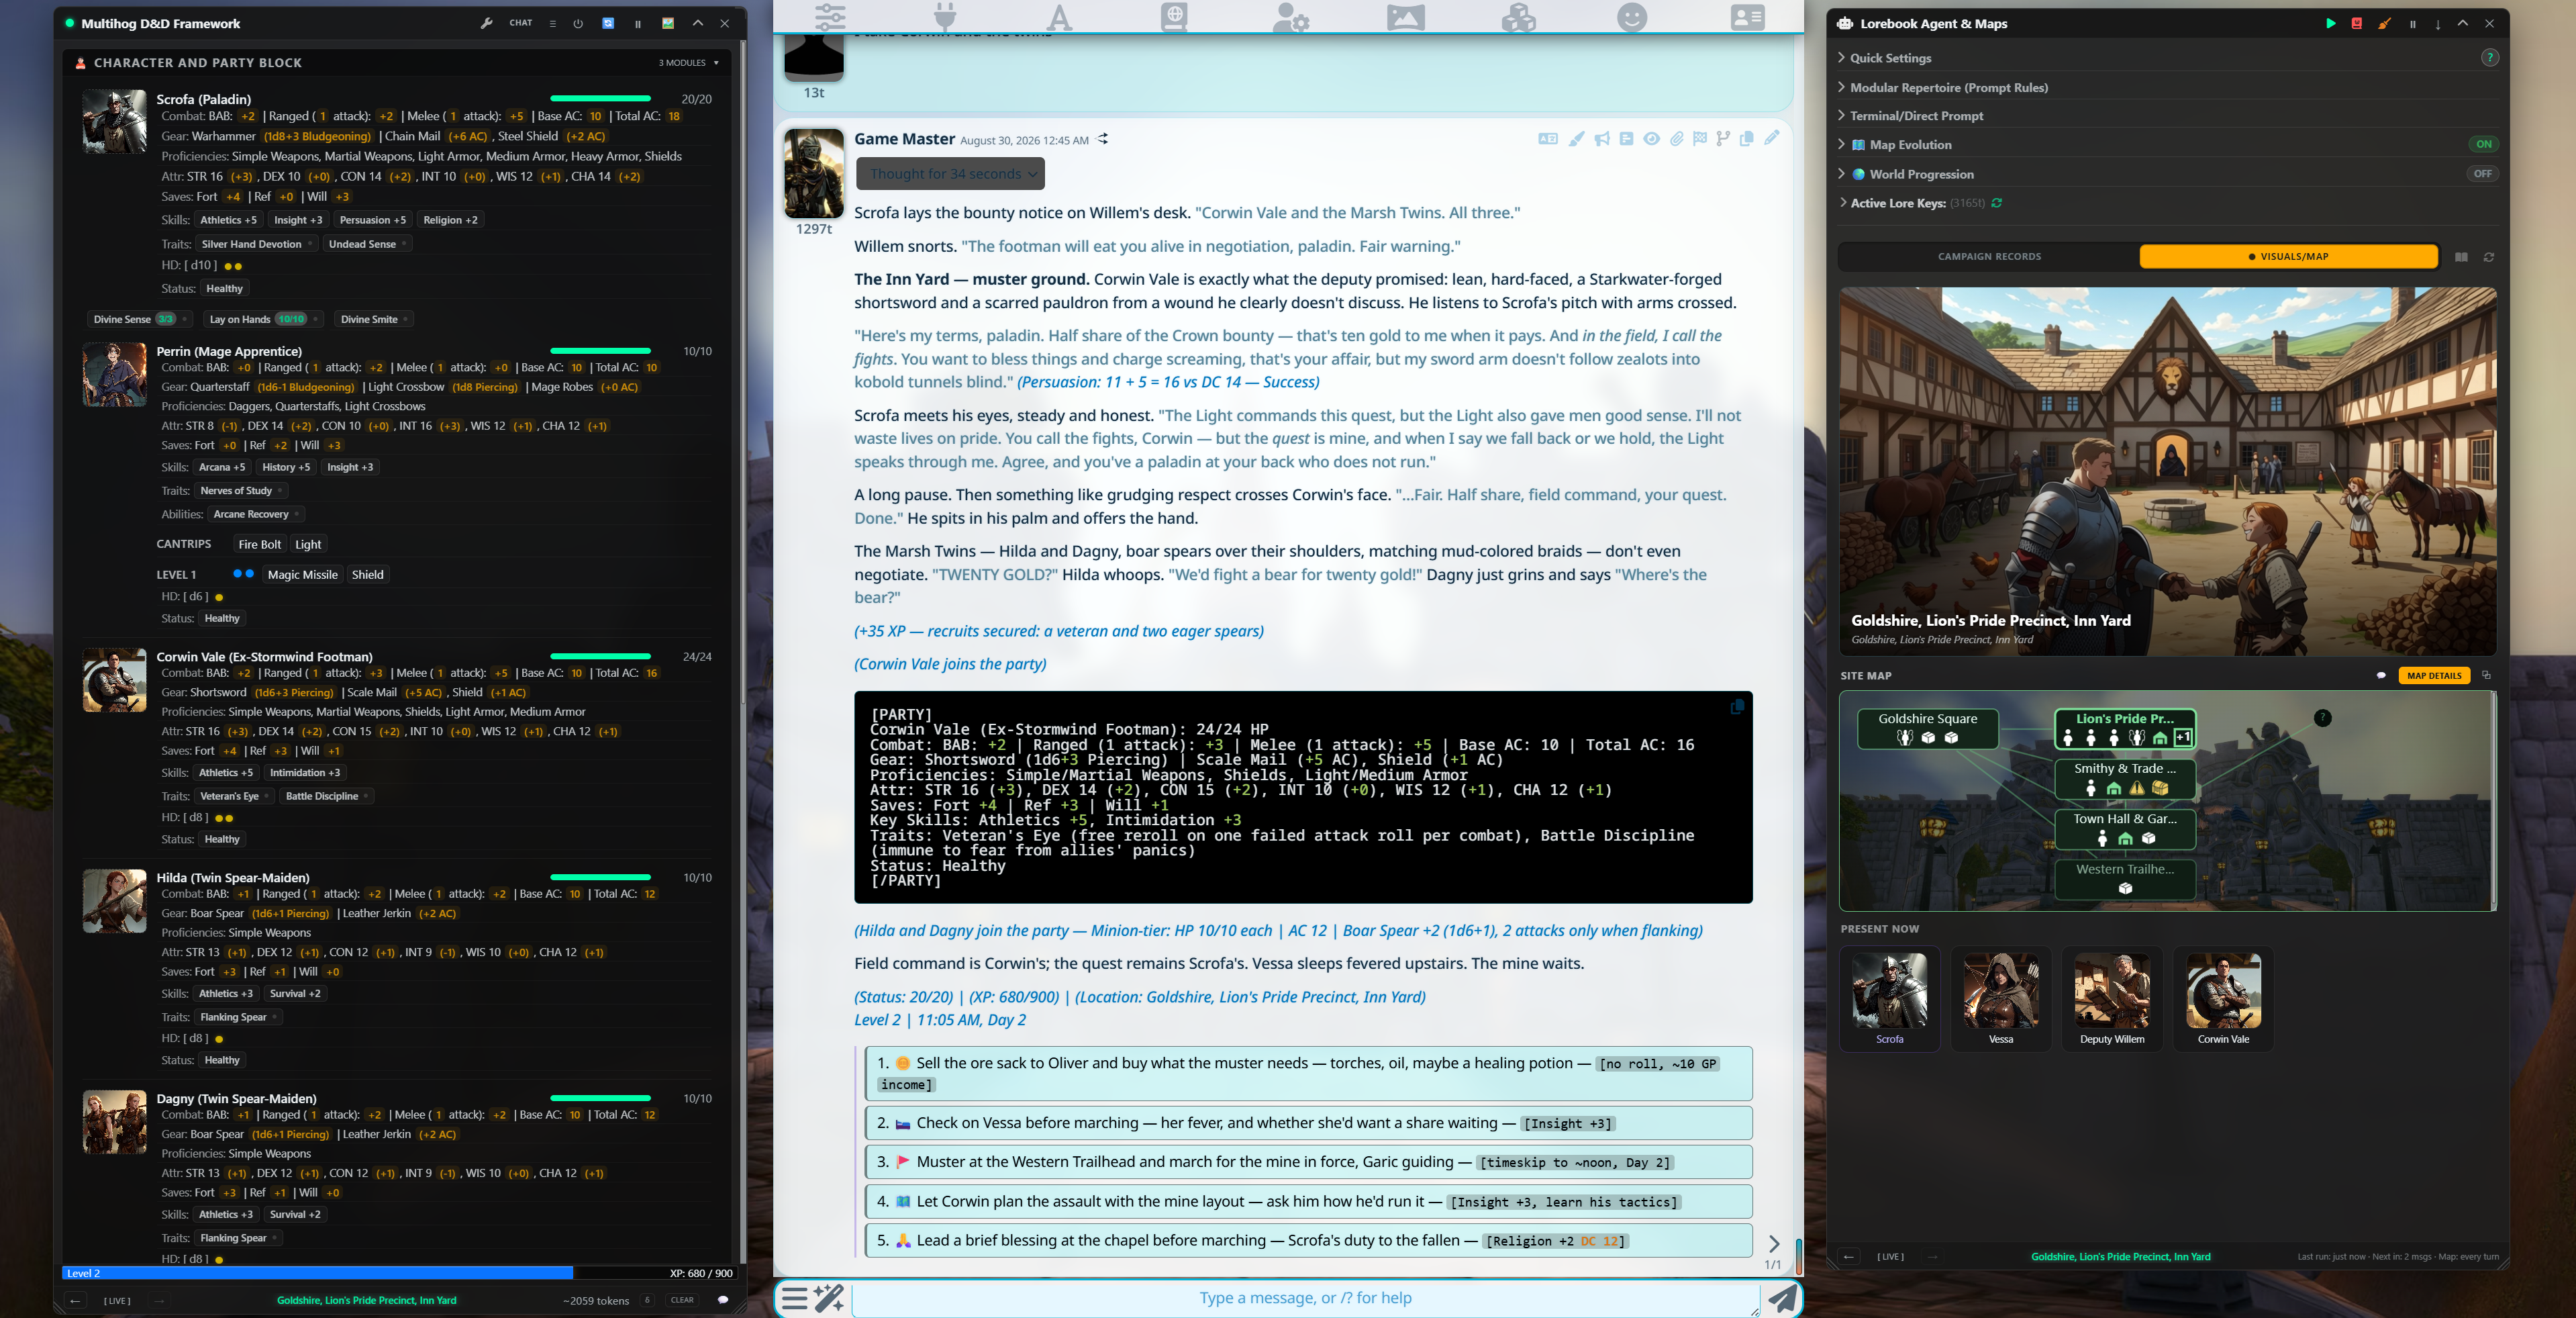Click the XP 680 / 900 progress bar

(x=400, y=1273)
